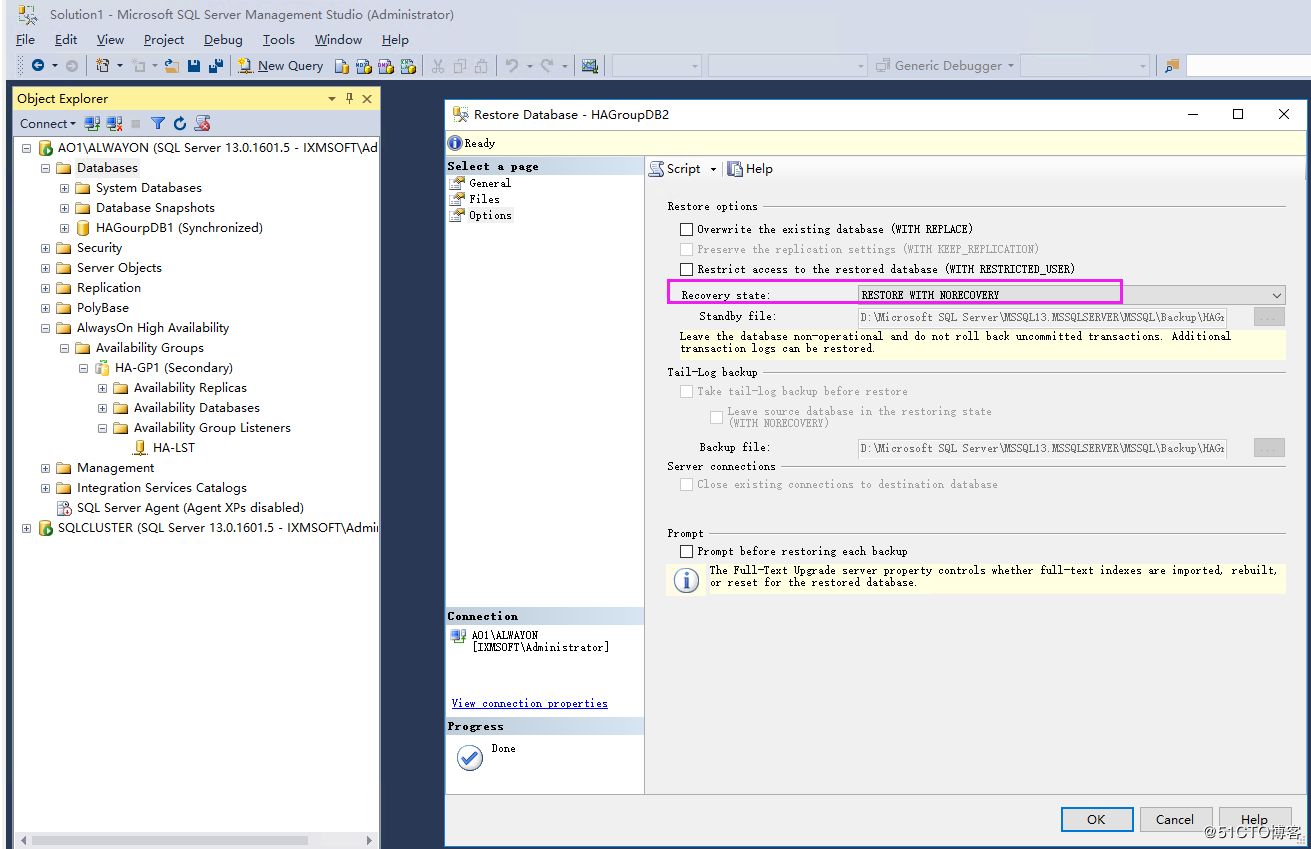Expand the Management tree node
This screenshot has height=849, width=1311.
pos(44,467)
